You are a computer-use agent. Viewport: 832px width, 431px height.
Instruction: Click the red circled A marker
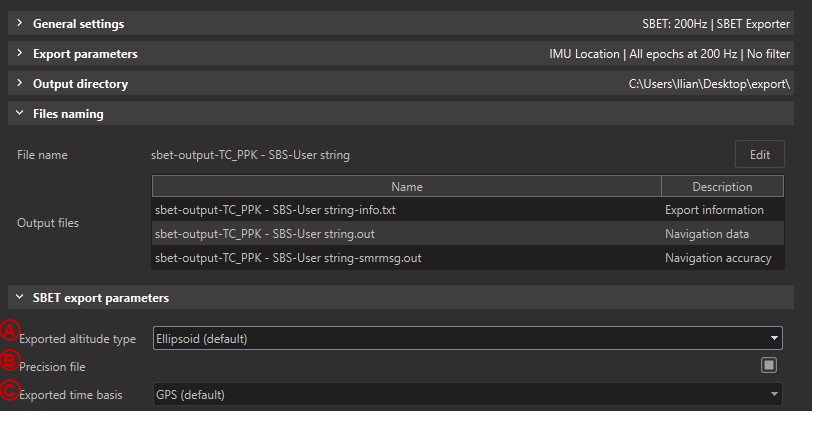[x=9, y=330]
